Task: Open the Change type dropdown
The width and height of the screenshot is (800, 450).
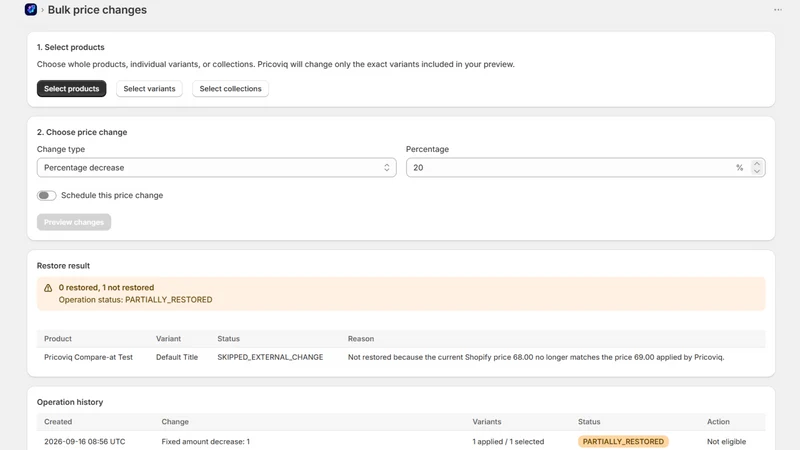Action: (216, 167)
